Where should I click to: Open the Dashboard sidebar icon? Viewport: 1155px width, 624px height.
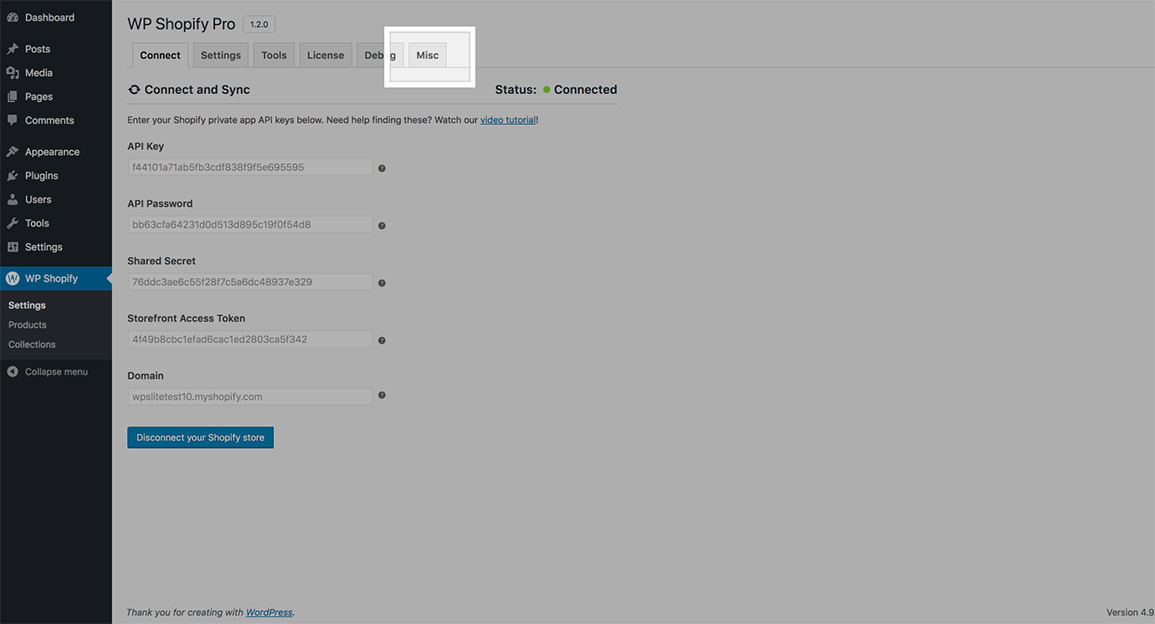[x=13, y=18]
